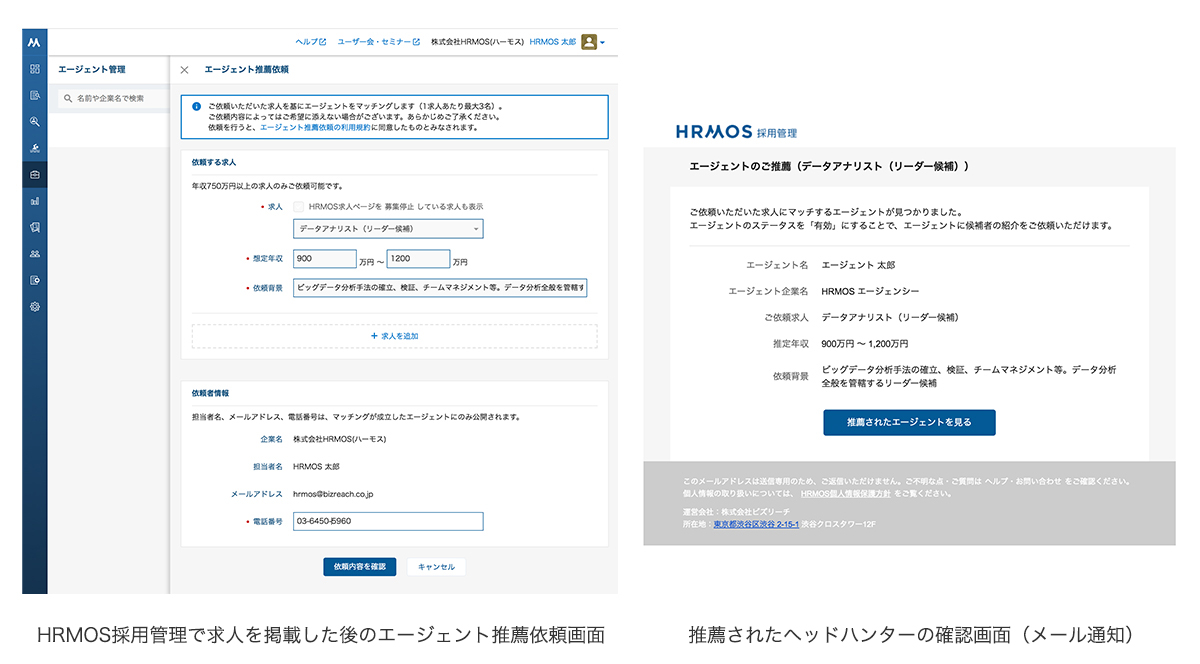The height and width of the screenshot is (664, 1200).
Task: Open the ヘルプ link in the header
Action: pos(310,42)
